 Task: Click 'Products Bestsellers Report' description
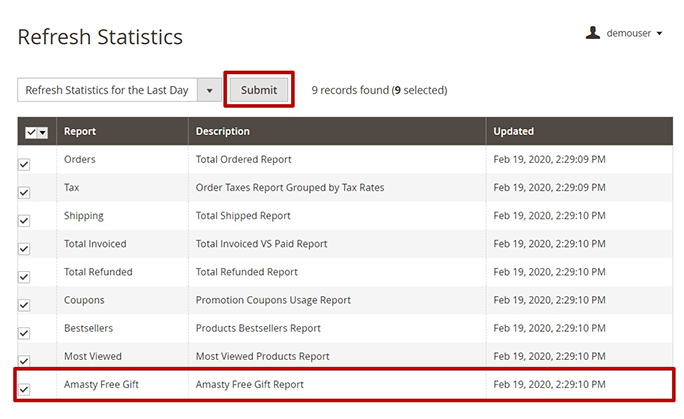258,328
